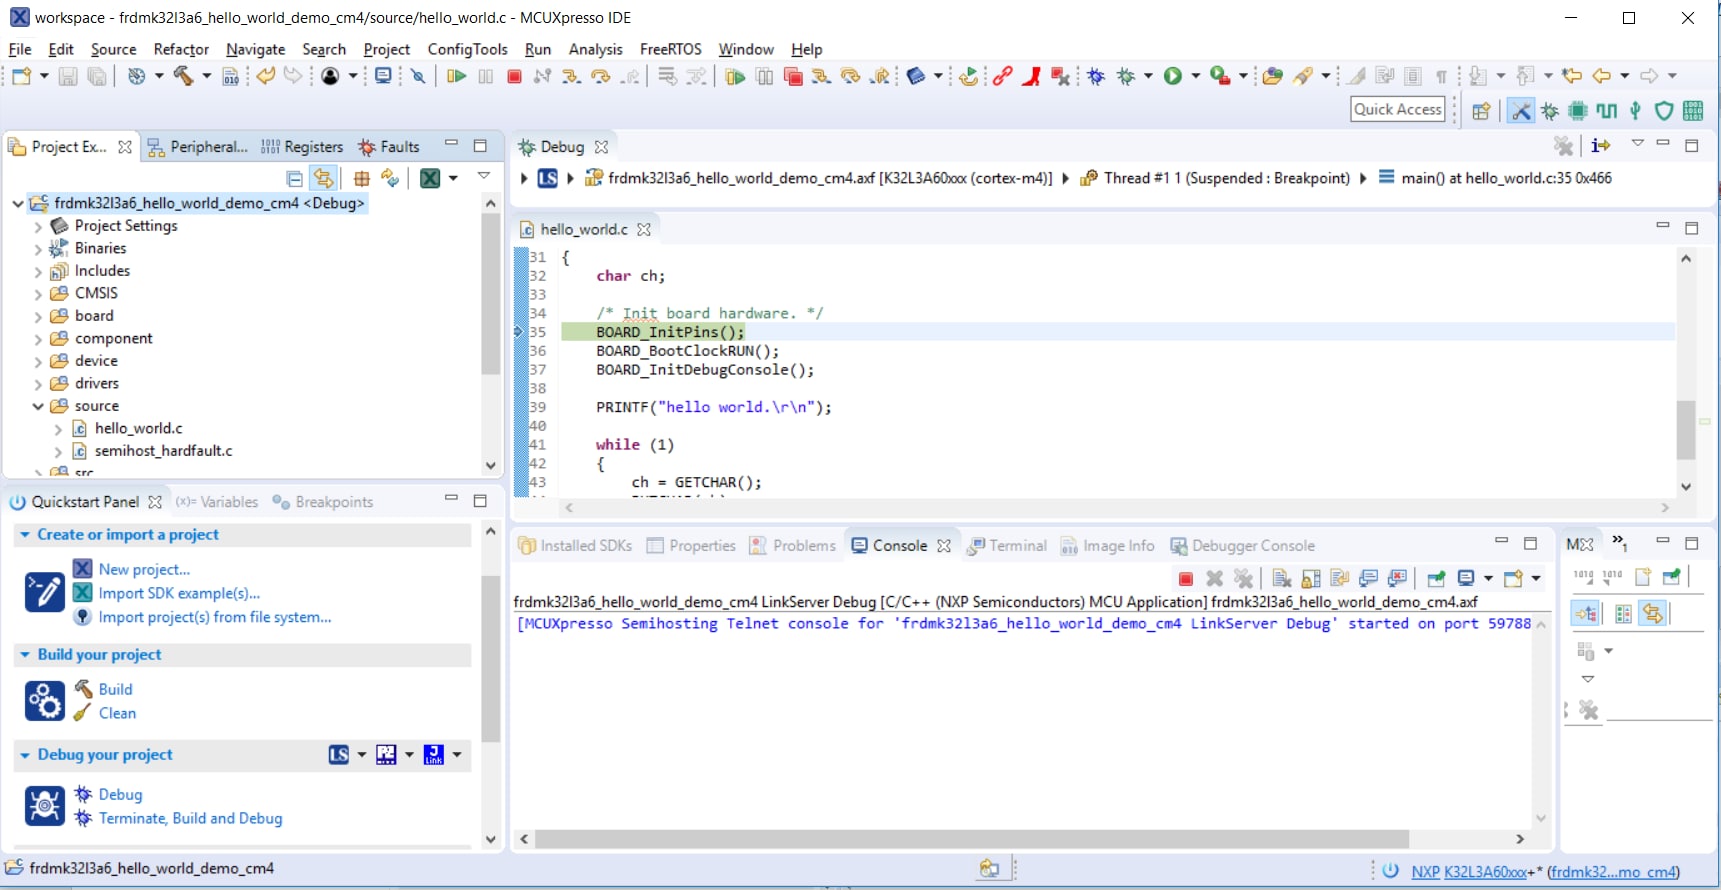Viewport: 1721px width, 890px height.
Task: Toggle Scroll Lock in Console toolbar
Action: (1310, 579)
